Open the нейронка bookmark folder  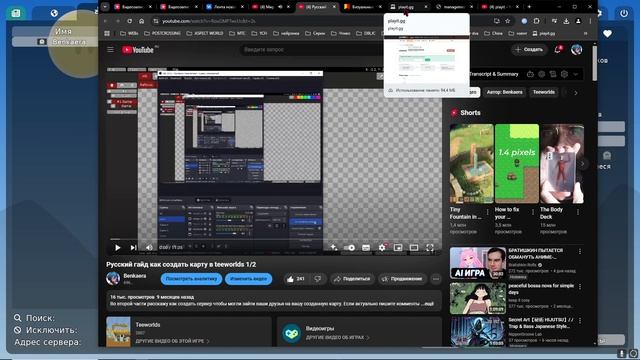click(x=286, y=33)
